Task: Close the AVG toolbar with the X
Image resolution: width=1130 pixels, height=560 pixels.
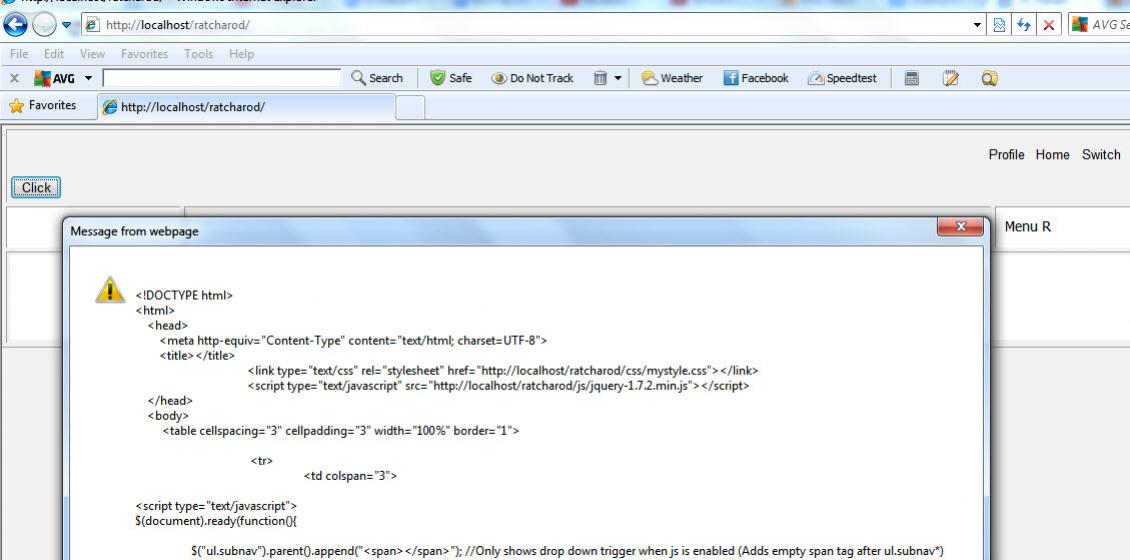Action: 14,78
